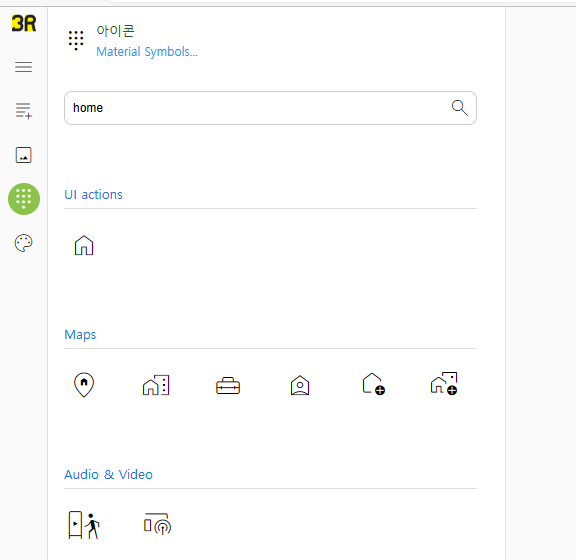Pick the add home work icon
Viewport: 576px width, 560px height.
pos(444,384)
